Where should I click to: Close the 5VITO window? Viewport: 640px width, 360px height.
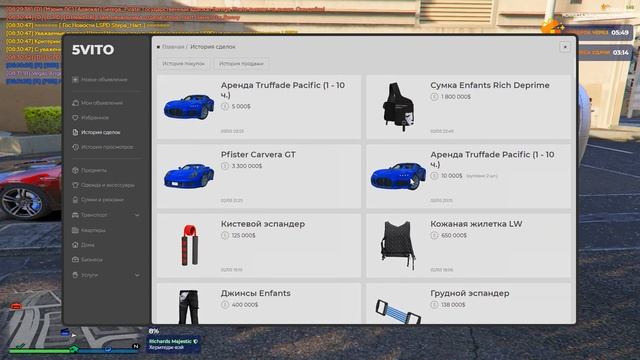pos(565,47)
